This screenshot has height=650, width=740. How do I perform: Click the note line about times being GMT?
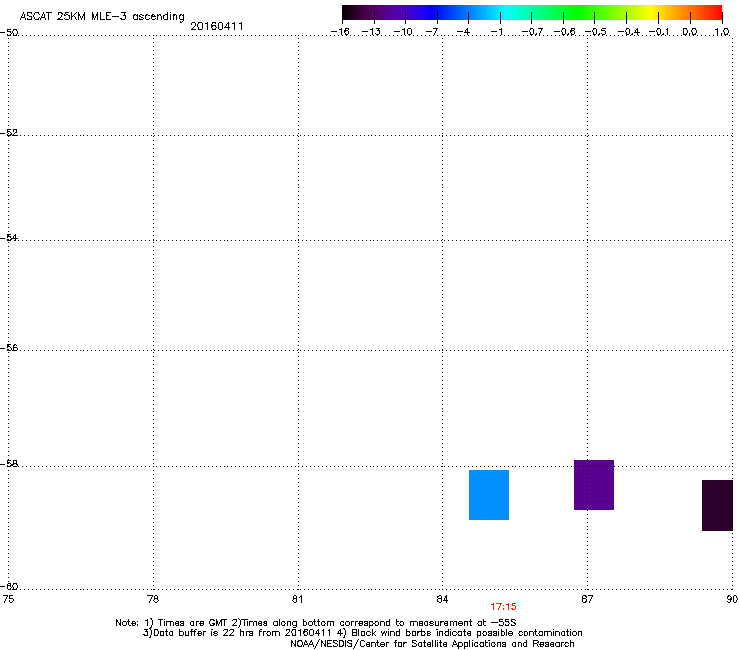click(316, 623)
